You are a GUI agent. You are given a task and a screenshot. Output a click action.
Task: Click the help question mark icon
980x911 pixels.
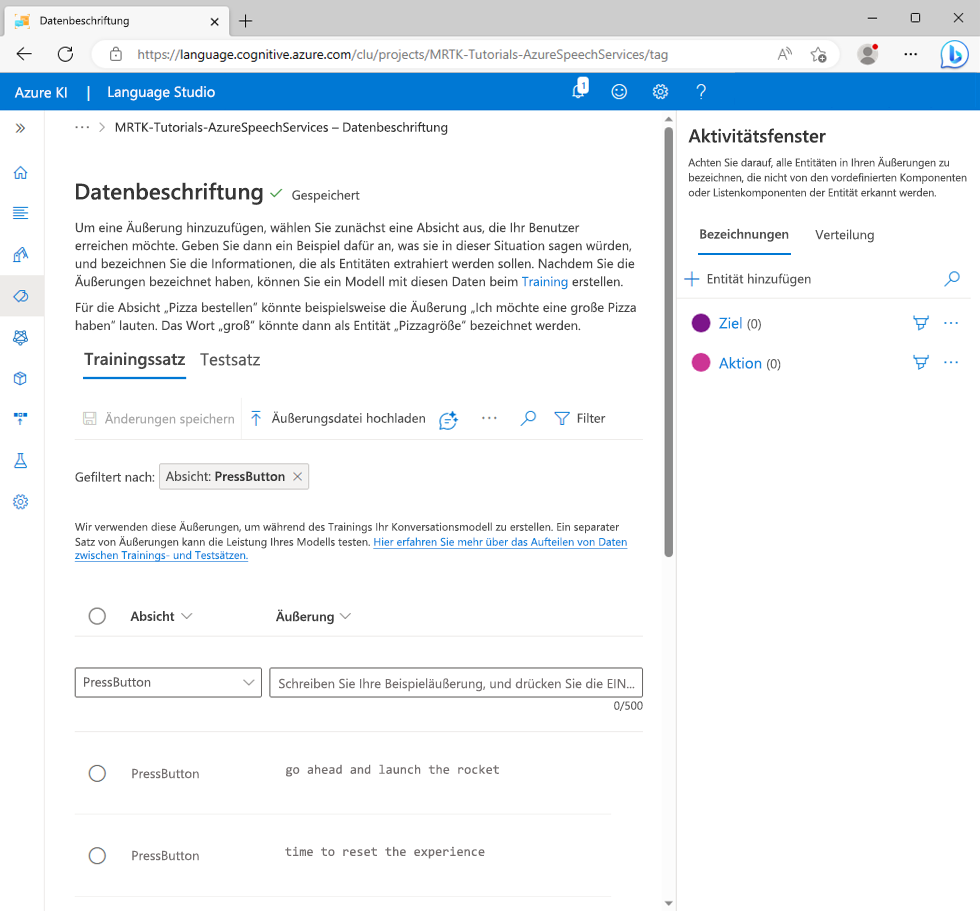(x=701, y=92)
